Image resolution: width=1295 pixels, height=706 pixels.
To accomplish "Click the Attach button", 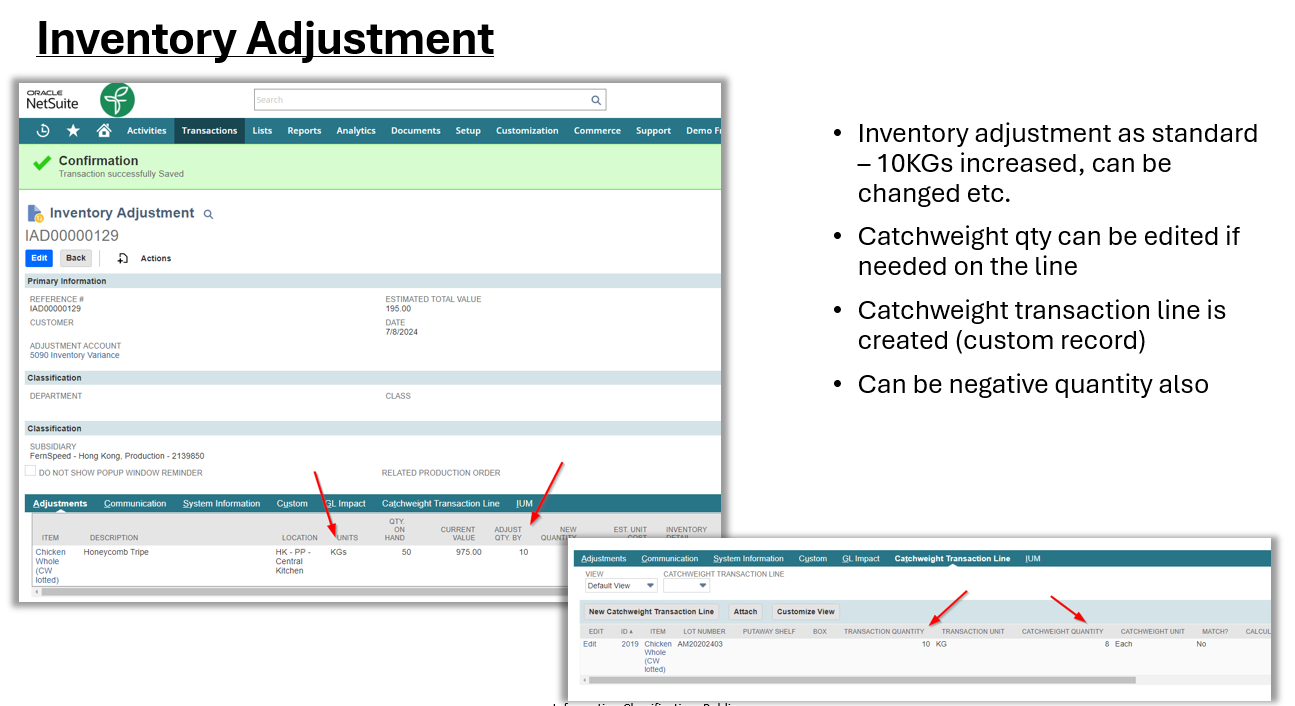I will [x=745, y=612].
